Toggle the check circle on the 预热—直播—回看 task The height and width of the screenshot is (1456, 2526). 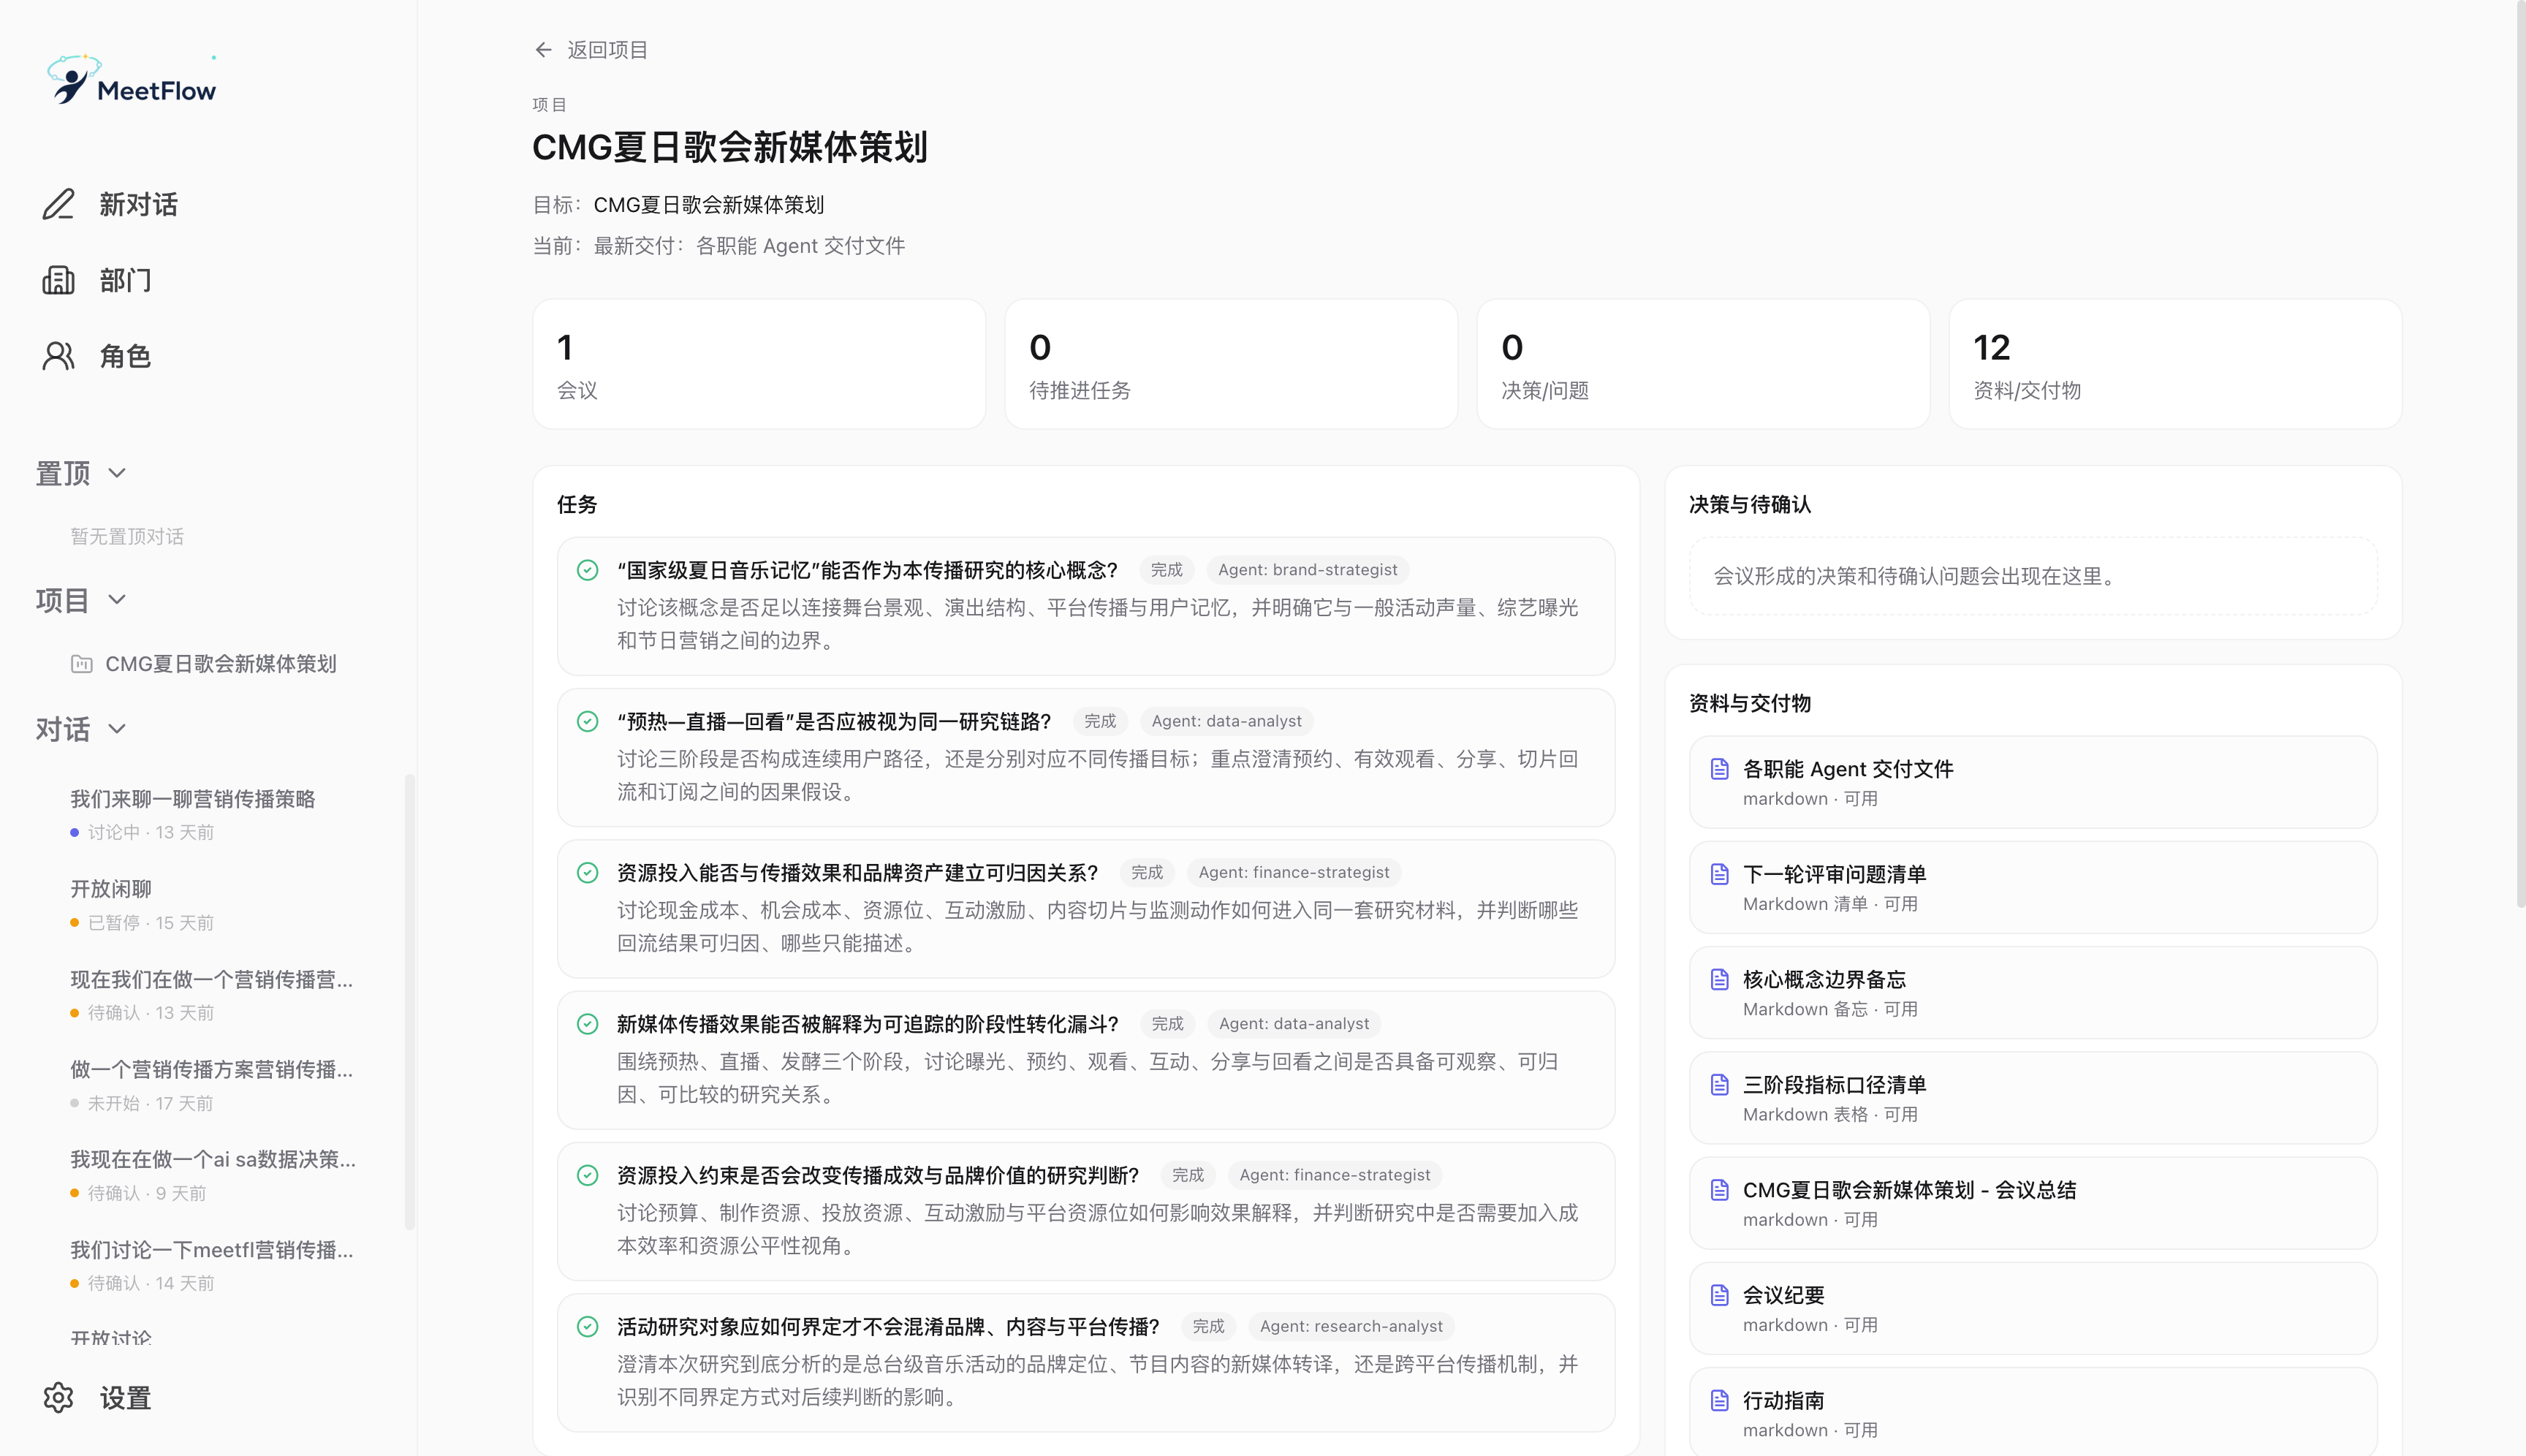(588, 721)
